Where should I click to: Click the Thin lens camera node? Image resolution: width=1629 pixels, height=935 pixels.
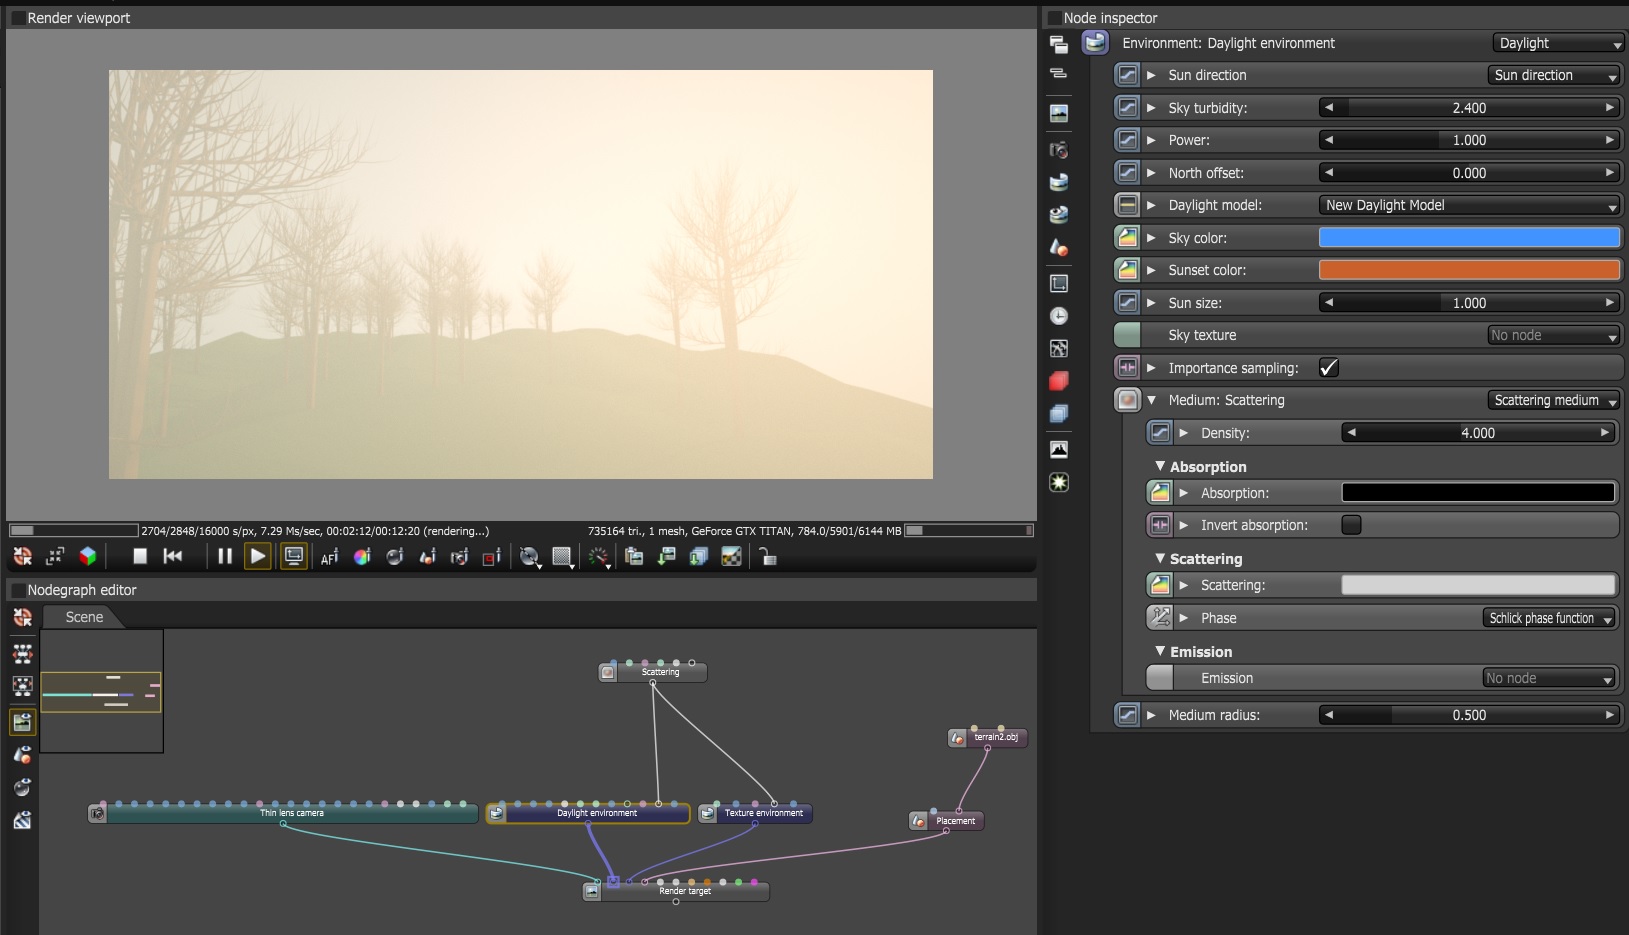(x=291, y=814)
